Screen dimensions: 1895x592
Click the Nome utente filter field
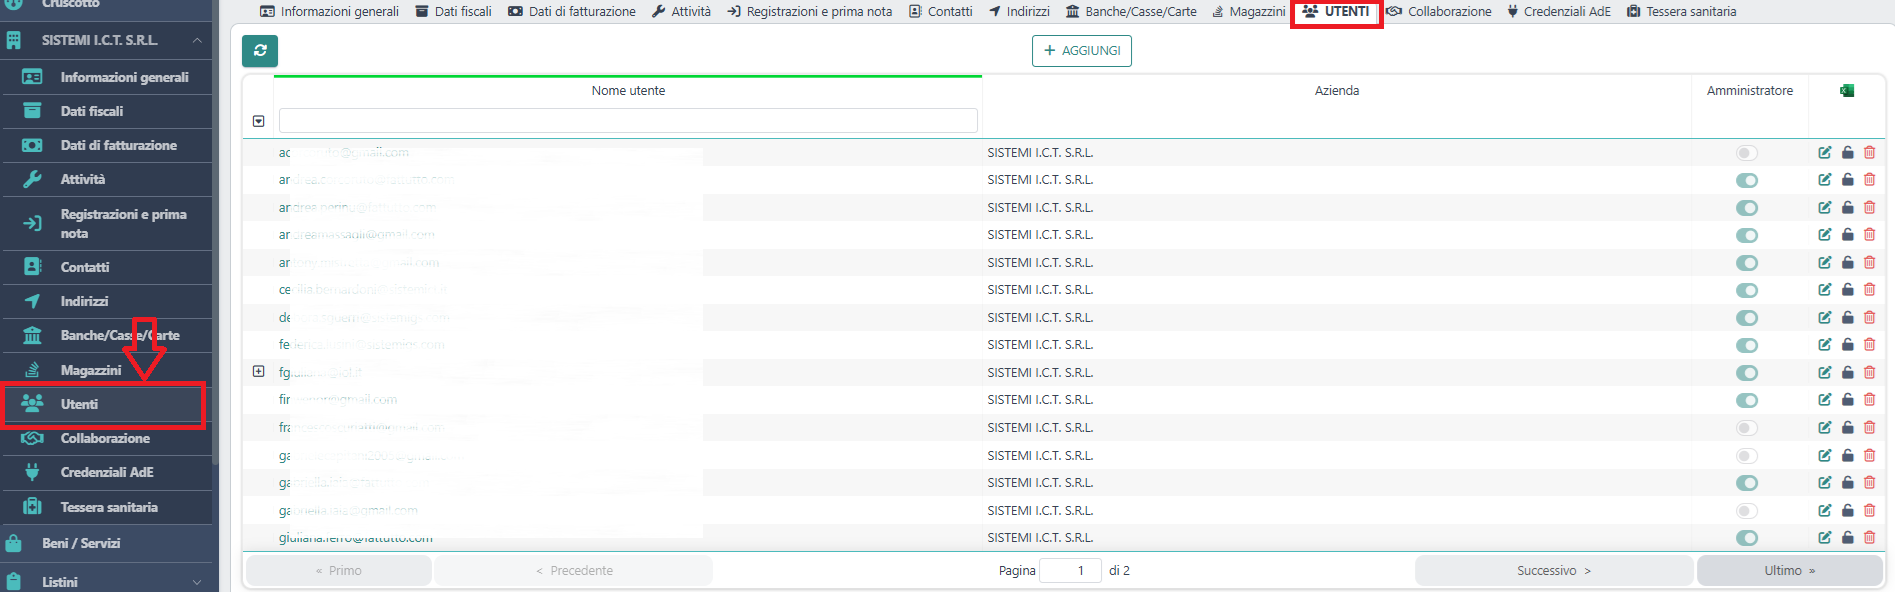click(x=628, y=121)
